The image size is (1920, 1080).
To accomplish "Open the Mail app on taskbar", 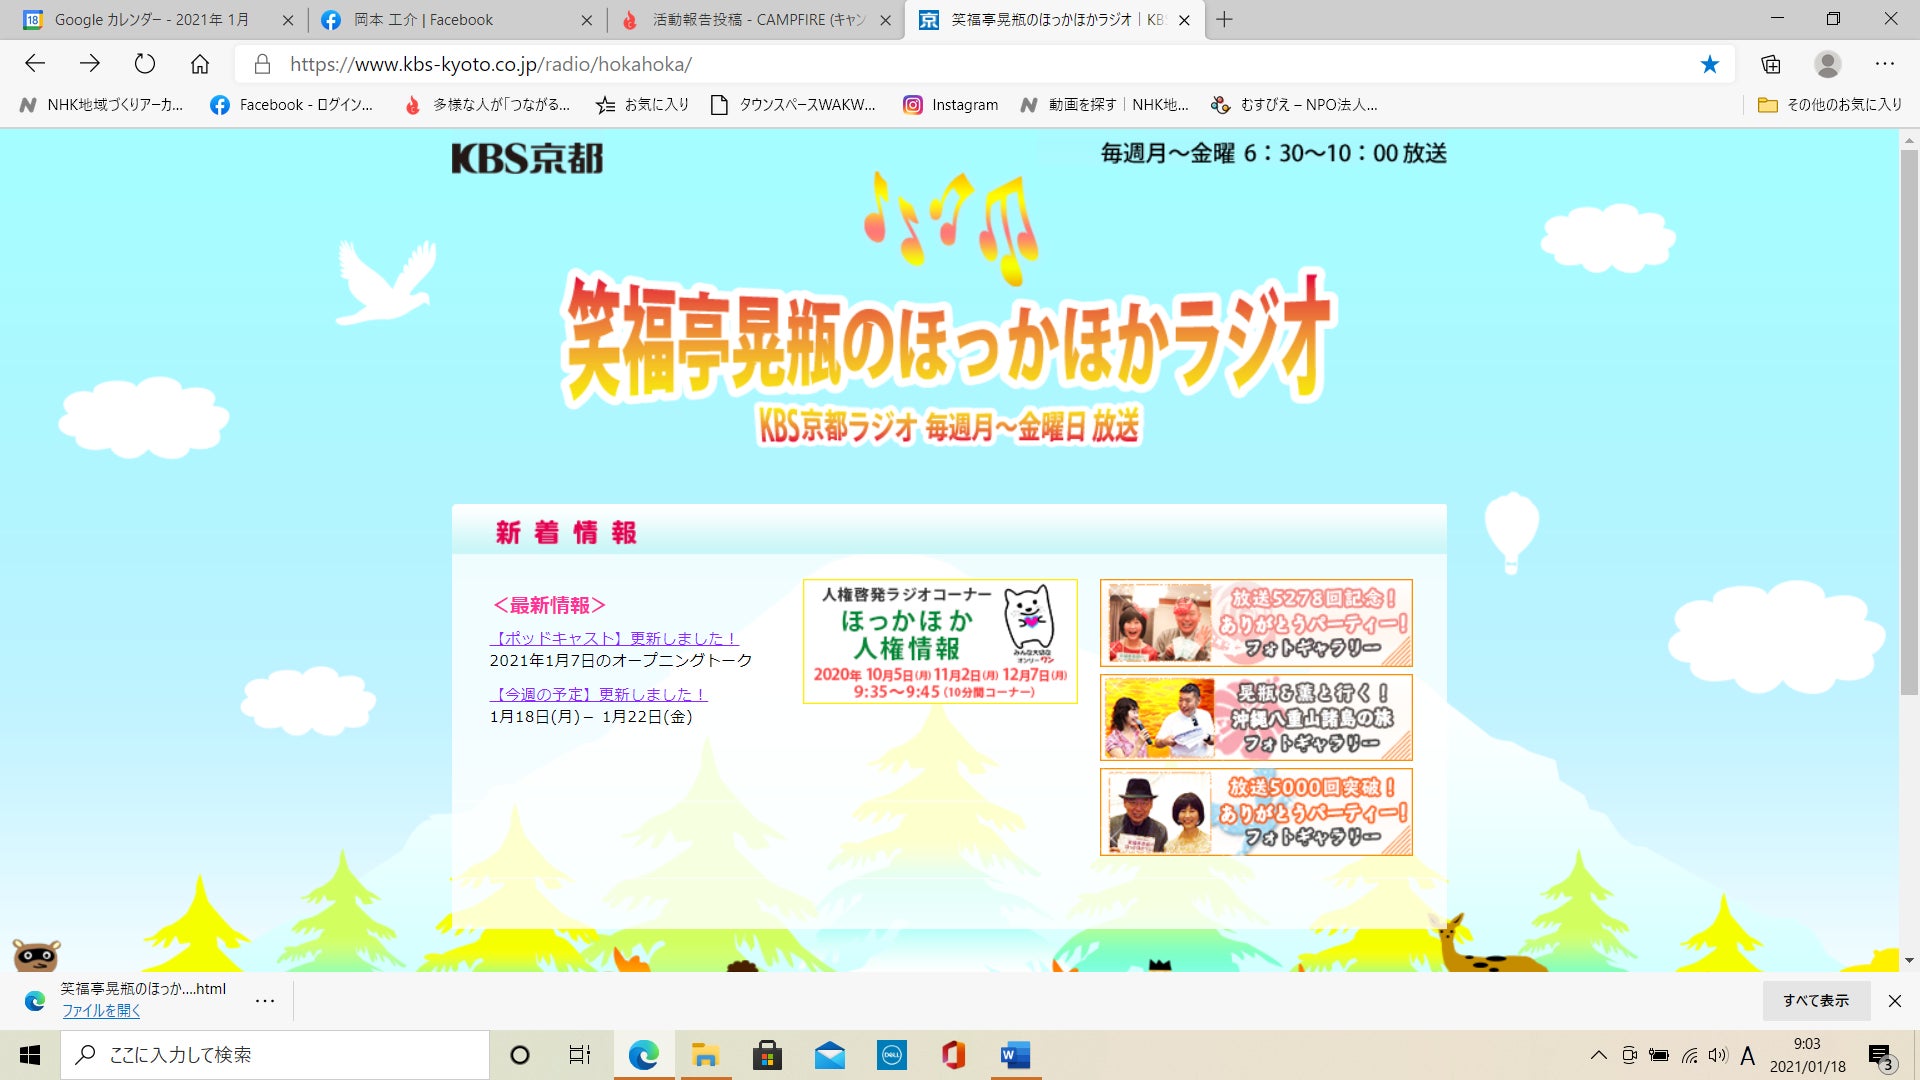I will pos(829,1055).
